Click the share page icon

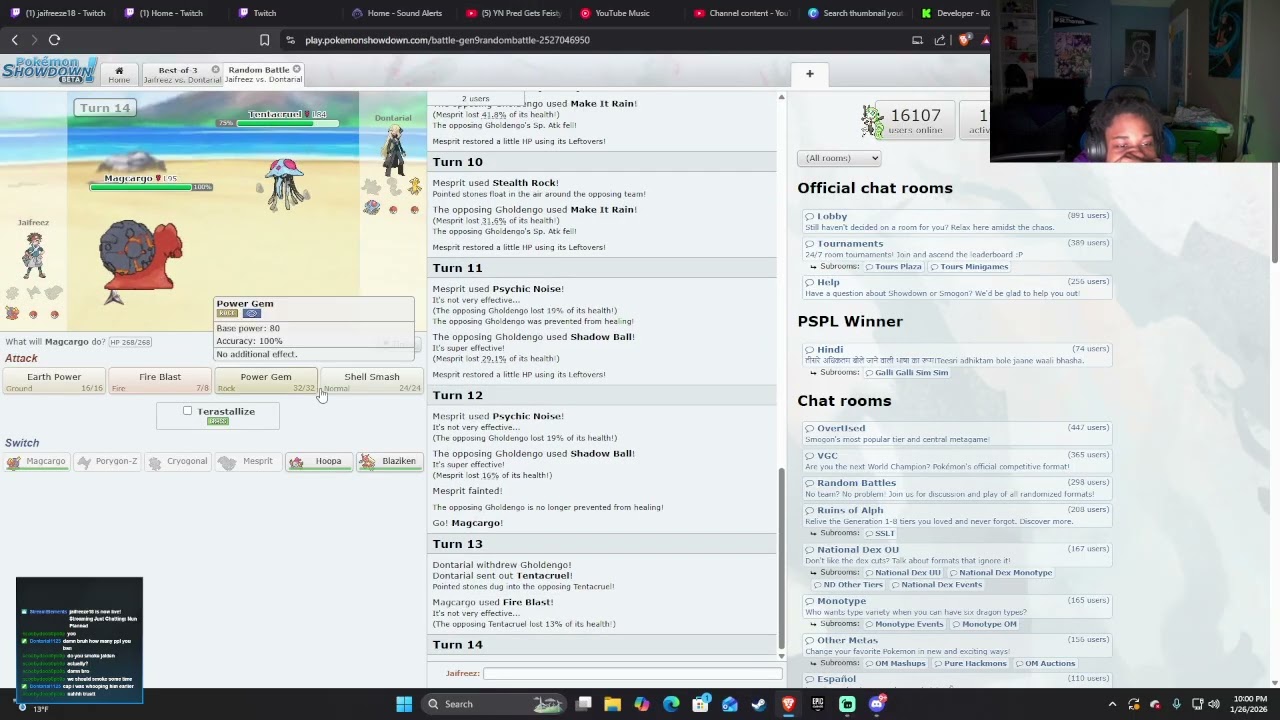(940, 40)
